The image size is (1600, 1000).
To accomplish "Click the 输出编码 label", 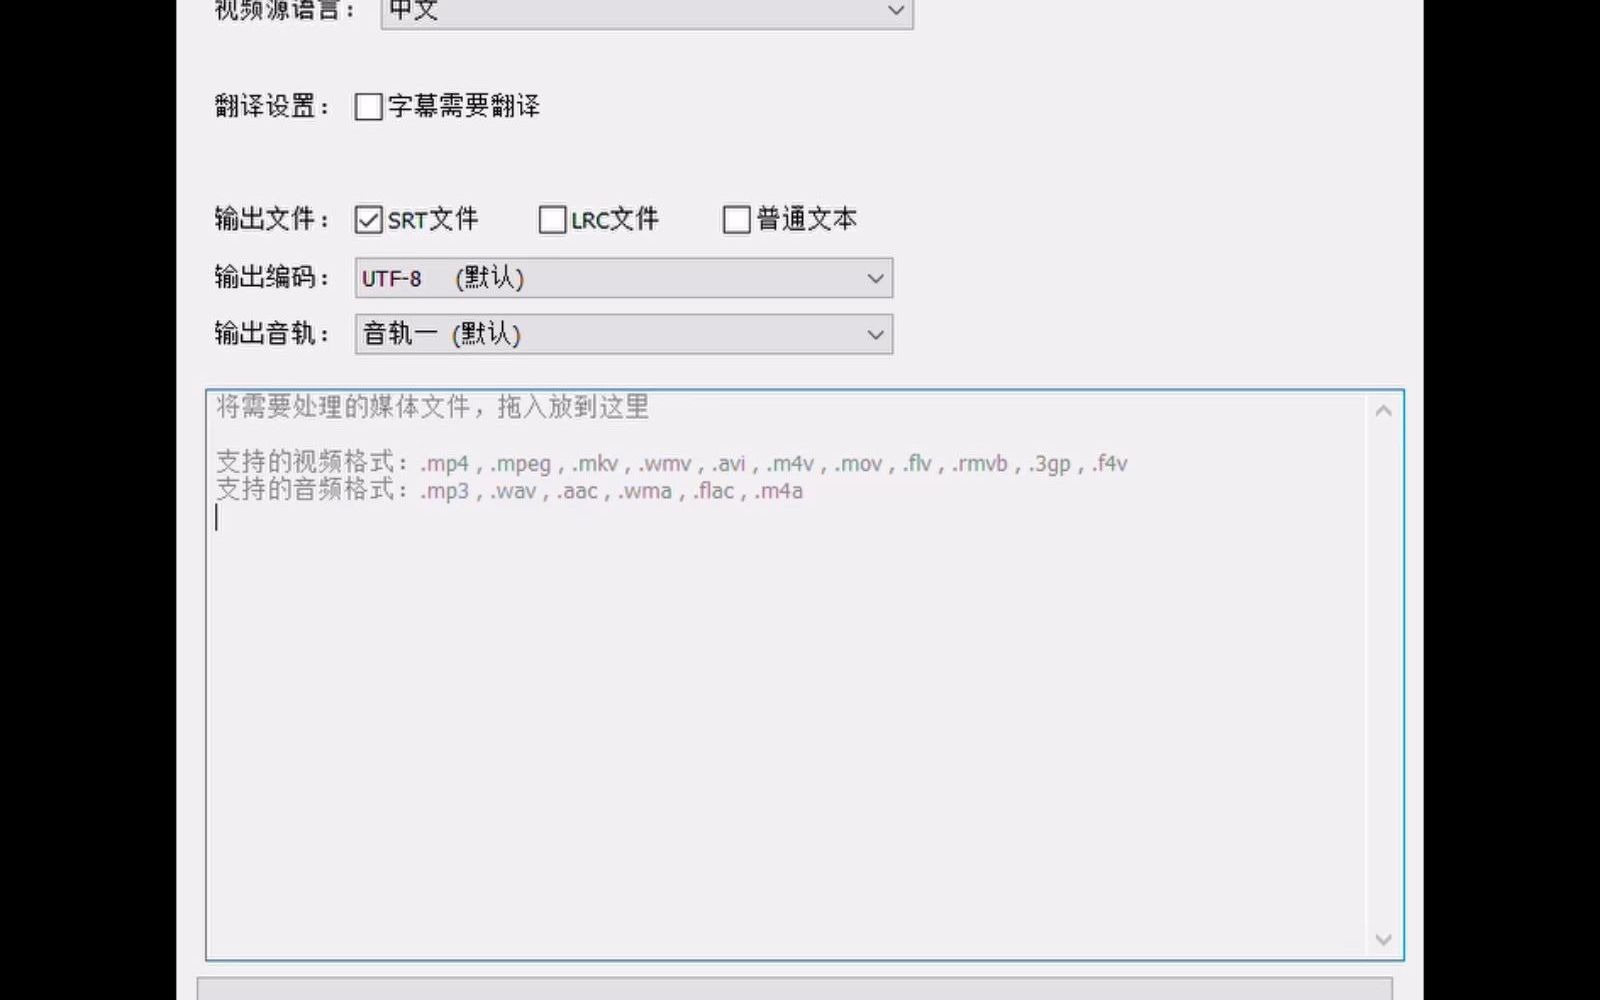I will tap(272, 277).
